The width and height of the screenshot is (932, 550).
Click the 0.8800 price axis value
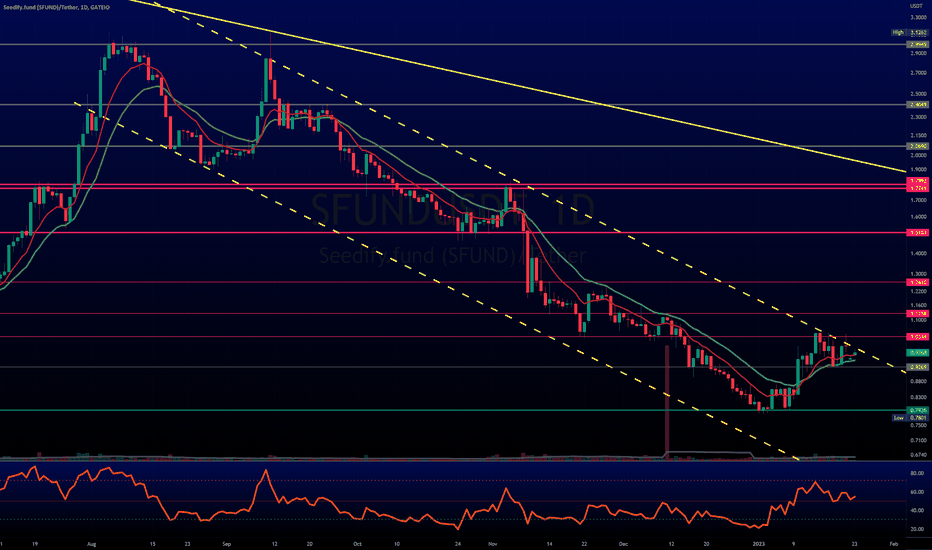click(x=918, y=381)
